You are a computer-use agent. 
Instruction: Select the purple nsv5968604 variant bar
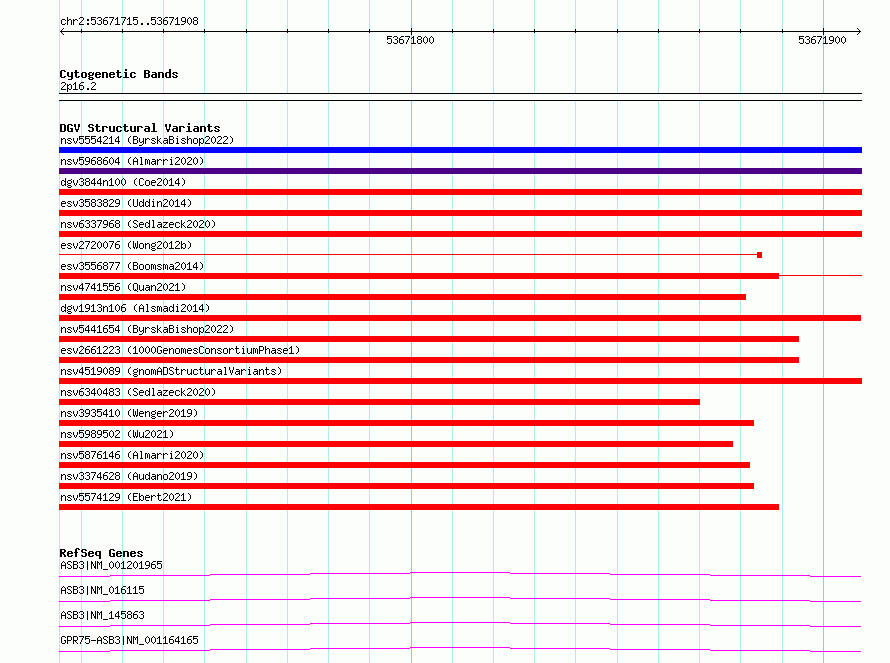point(460,171)
